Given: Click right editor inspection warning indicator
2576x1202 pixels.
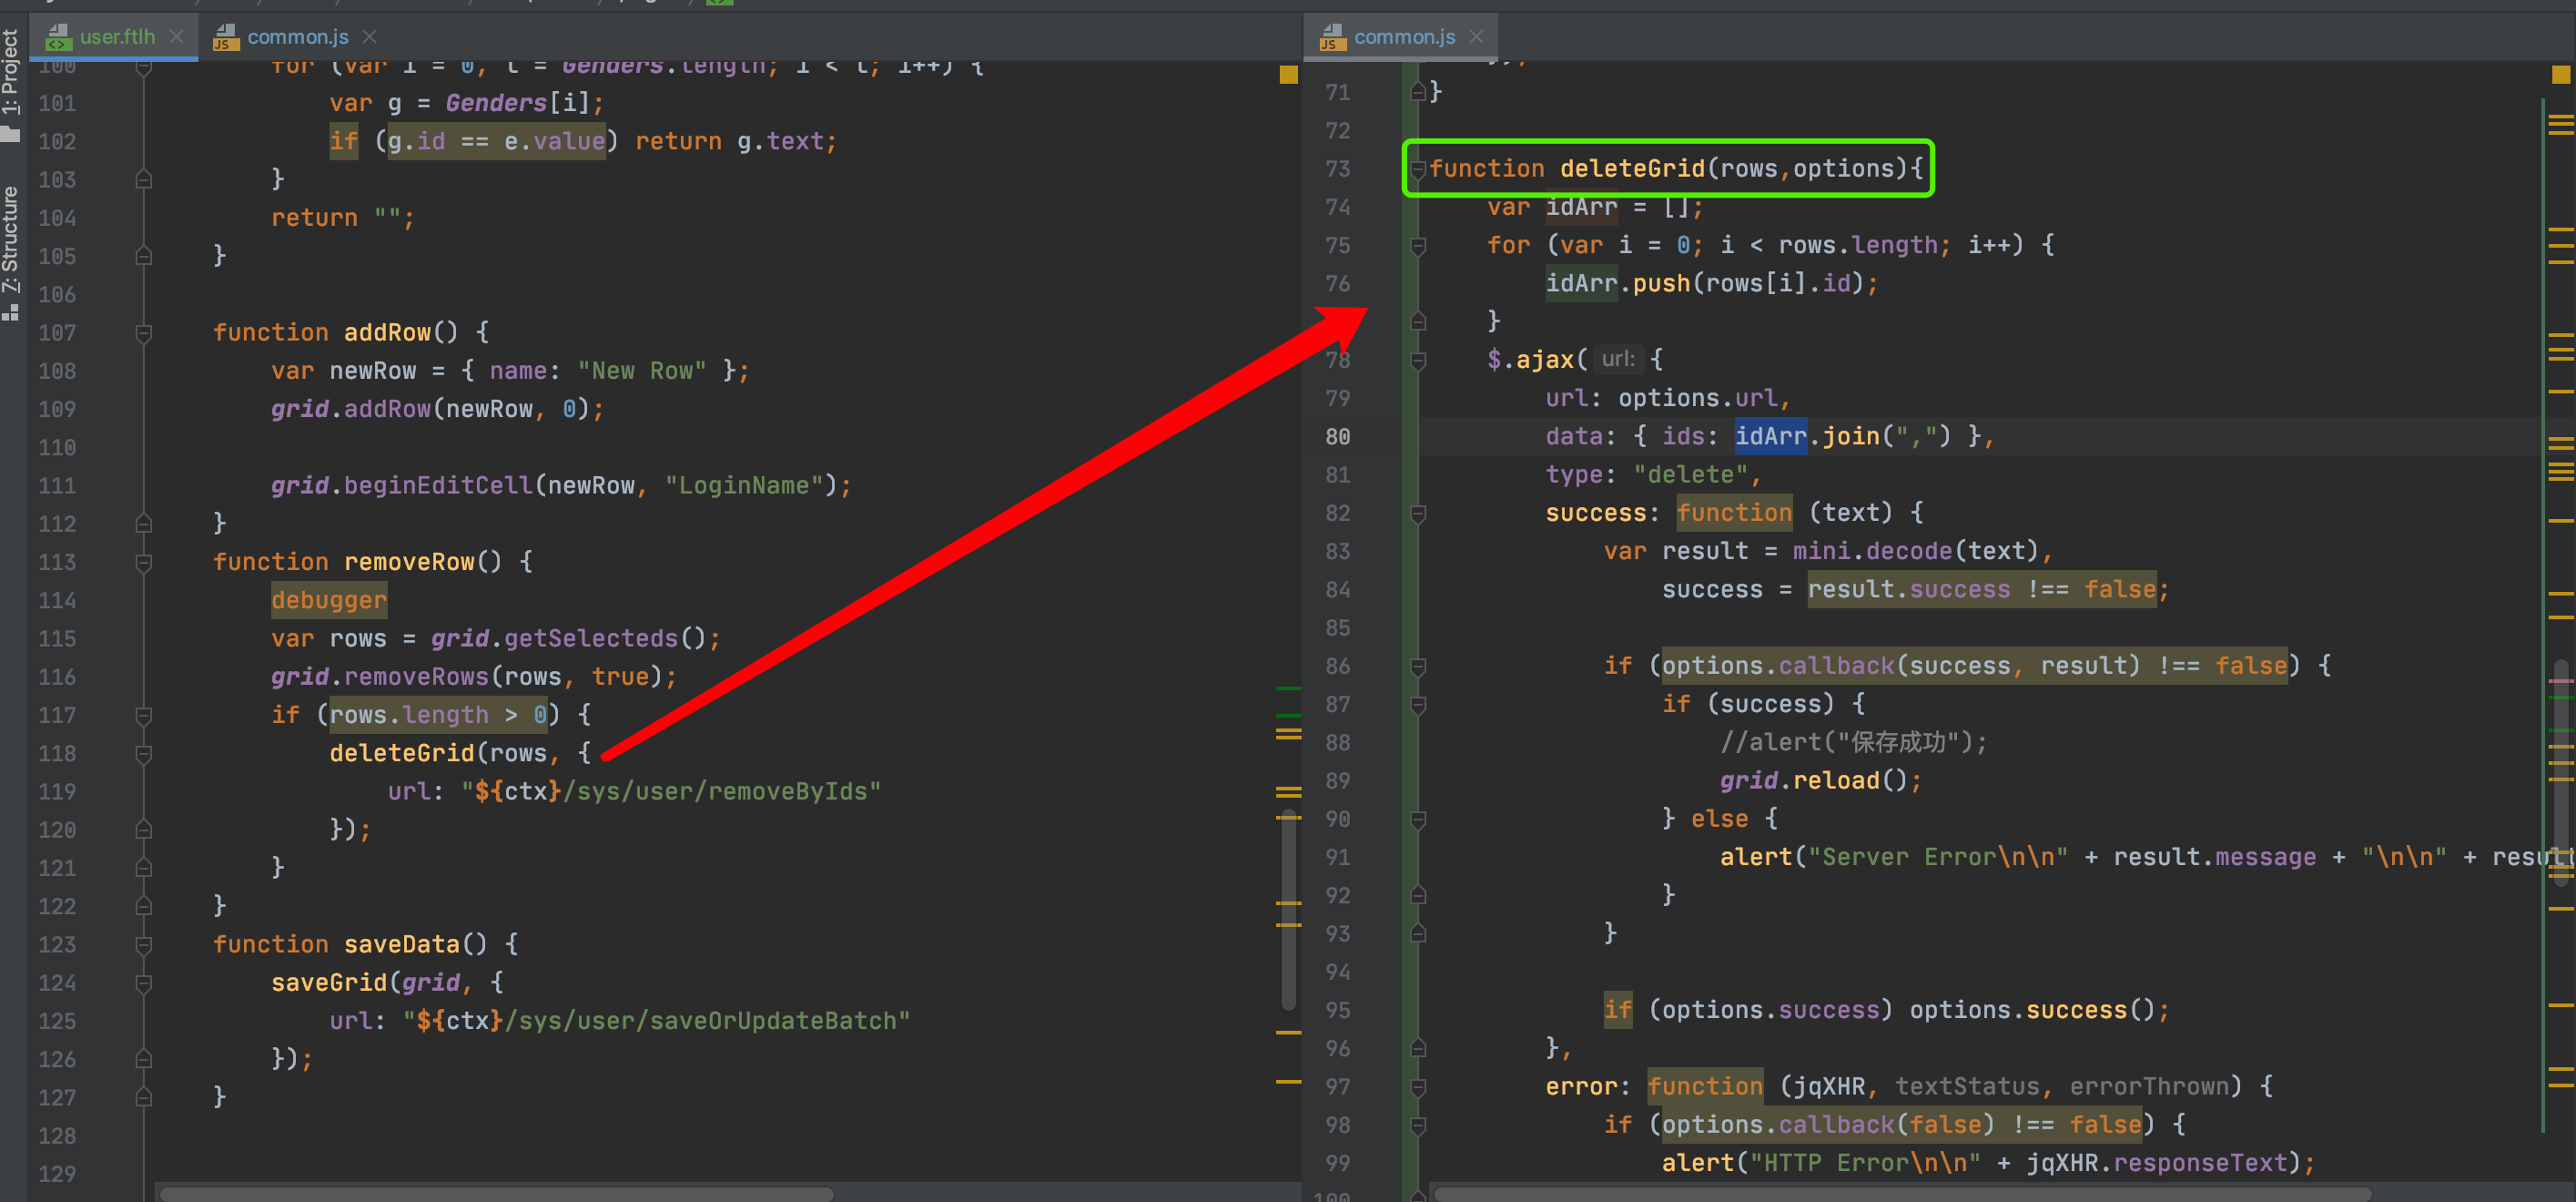Looking at the screenshot, I should pos(2561,75).
